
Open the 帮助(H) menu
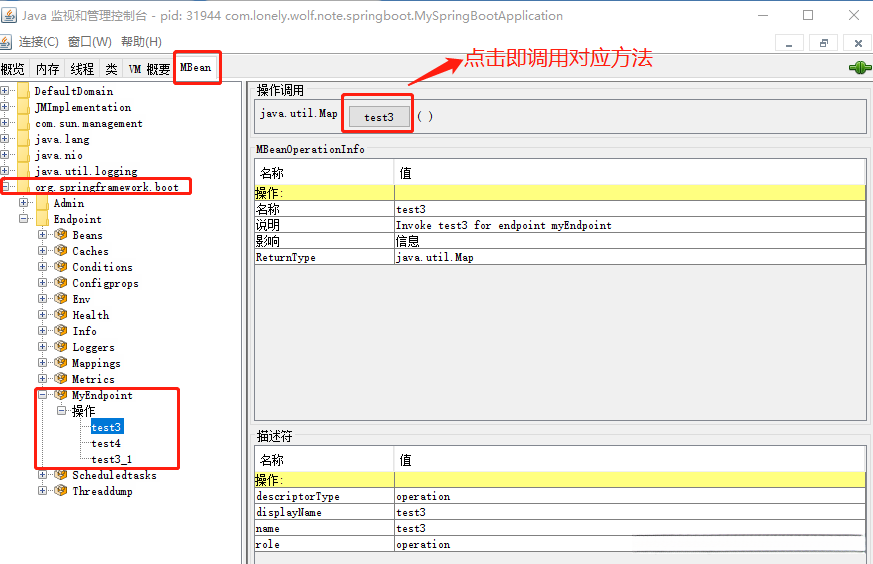[141, 42]
